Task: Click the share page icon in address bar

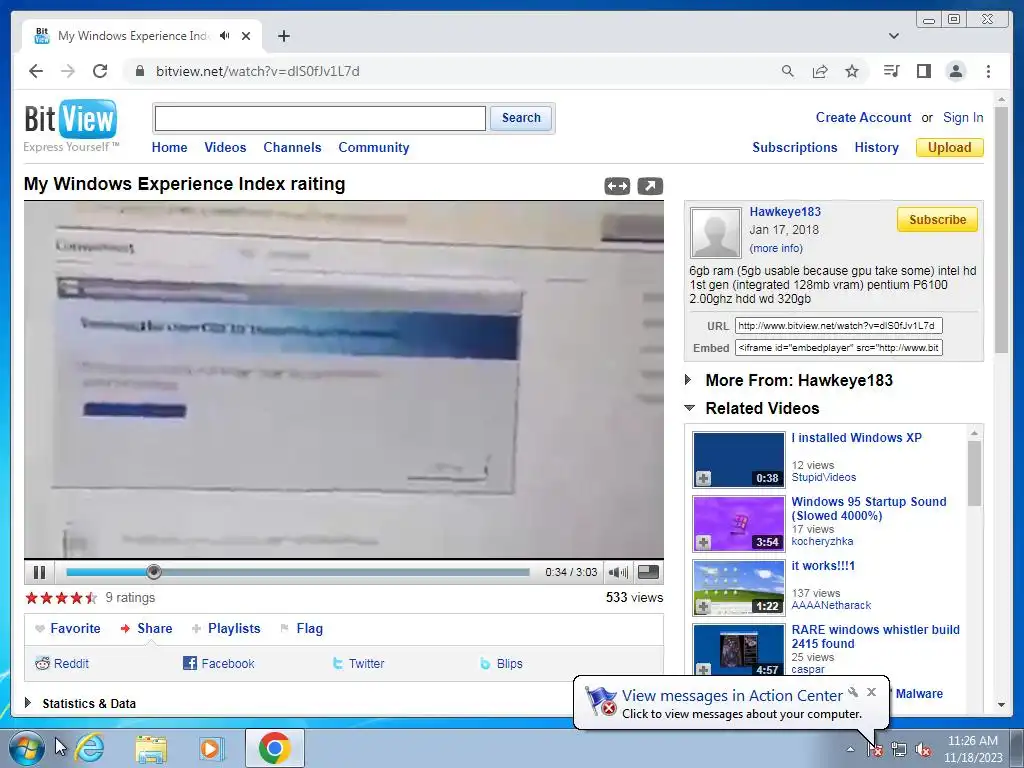Action: pyautogui.click(x=820, y=71)
